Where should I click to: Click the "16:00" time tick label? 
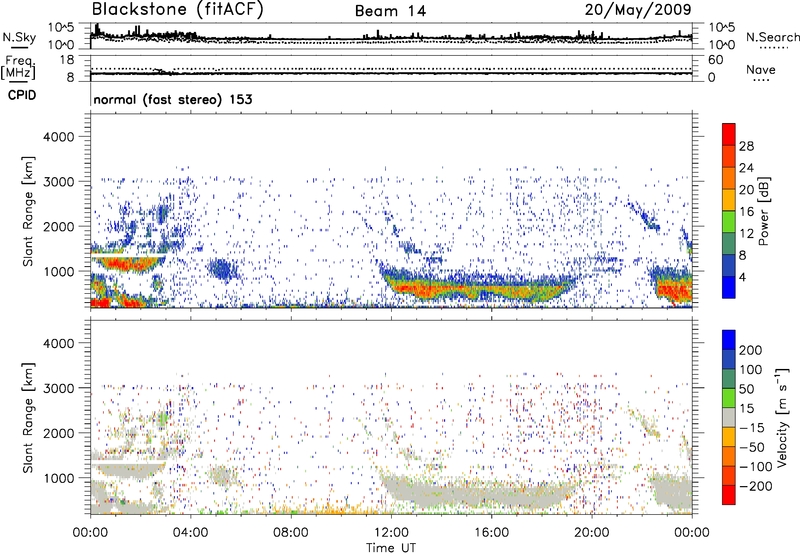[x=491, y=533]
